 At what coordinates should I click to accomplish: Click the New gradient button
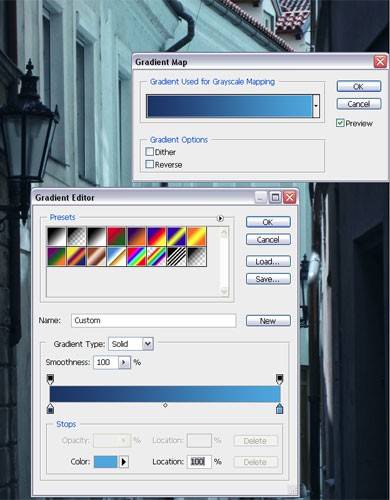(268, 321)
